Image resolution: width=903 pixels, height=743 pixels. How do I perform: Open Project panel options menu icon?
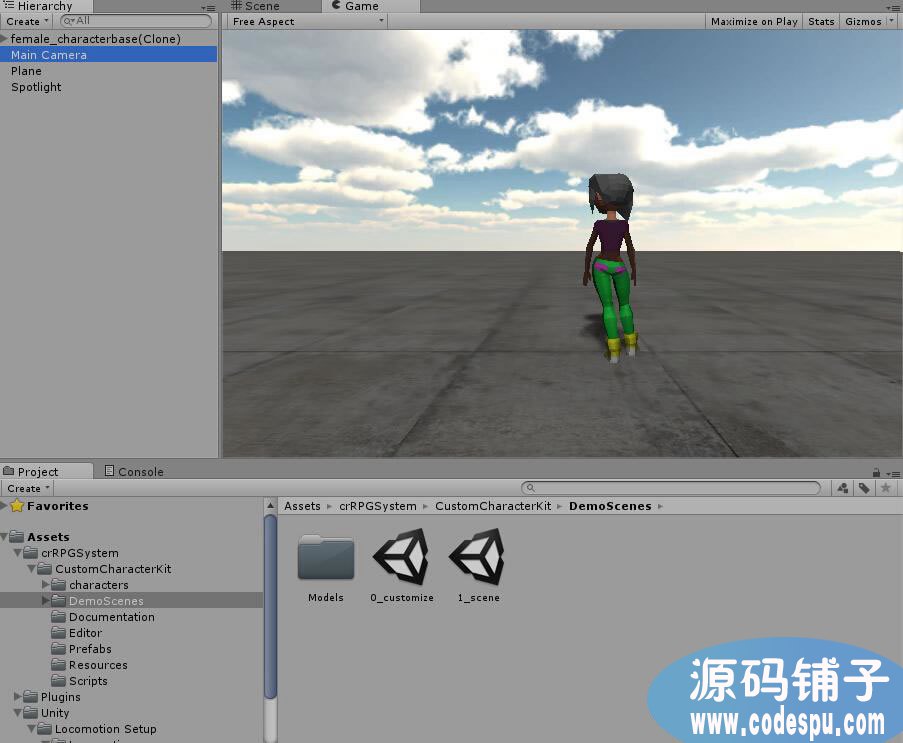coord(893,474)
